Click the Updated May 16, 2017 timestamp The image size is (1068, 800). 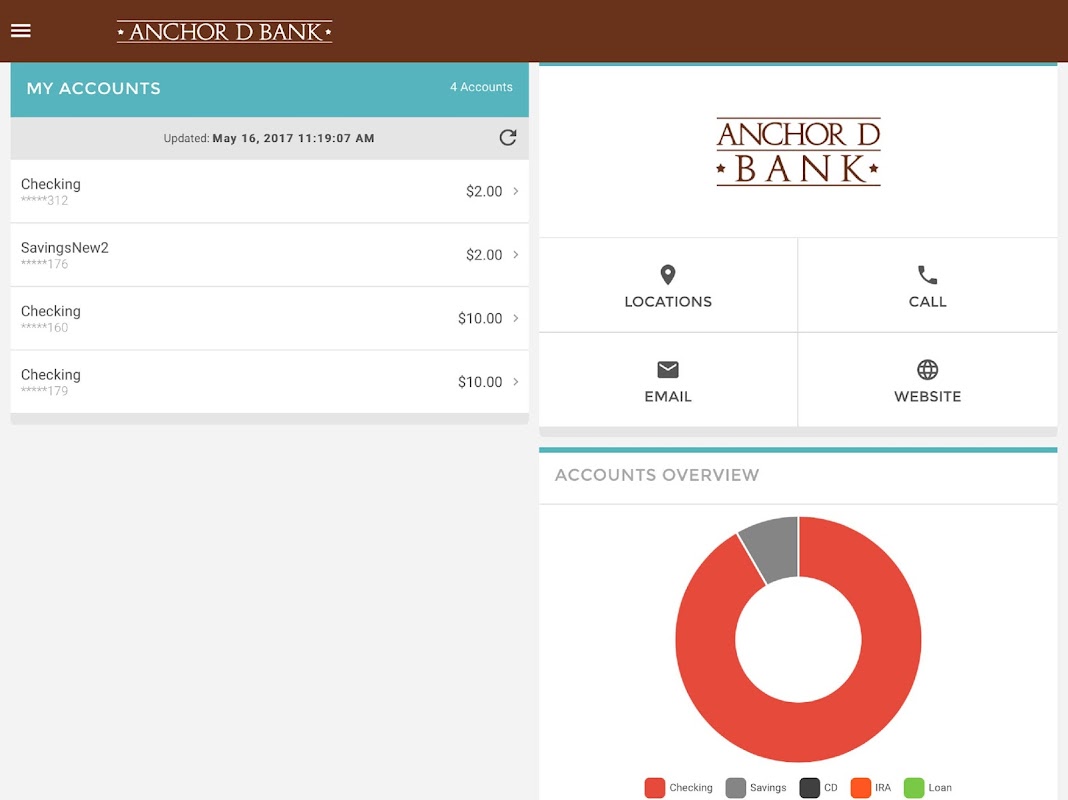(269, 138)
